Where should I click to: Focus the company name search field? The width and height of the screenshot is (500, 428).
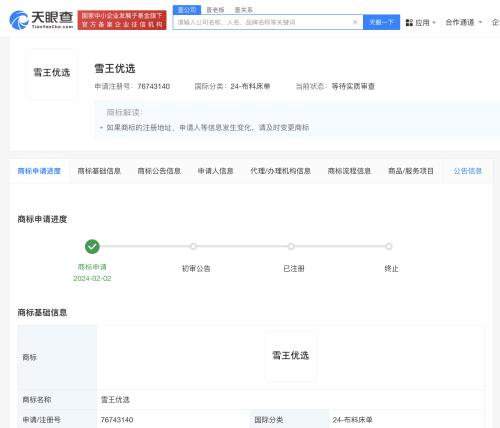[263, 22]
